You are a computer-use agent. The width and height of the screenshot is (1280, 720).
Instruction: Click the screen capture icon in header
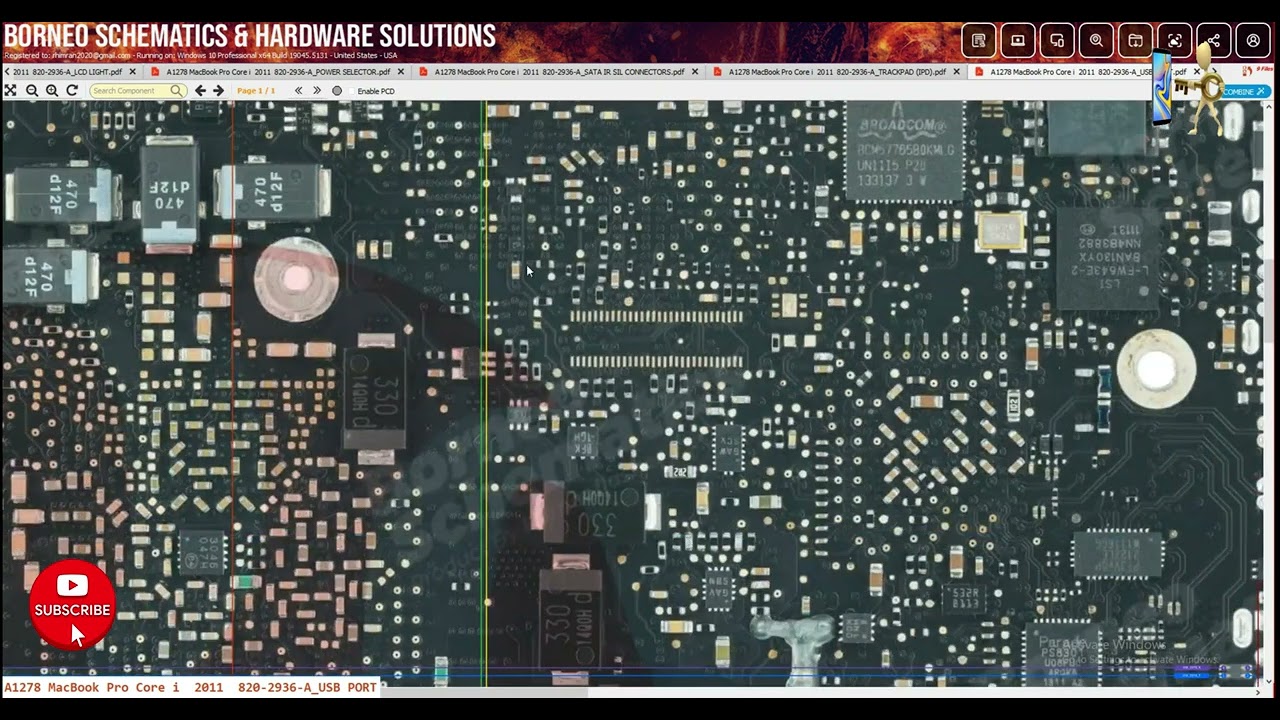pyautogui.click(x=1175, y=41)
